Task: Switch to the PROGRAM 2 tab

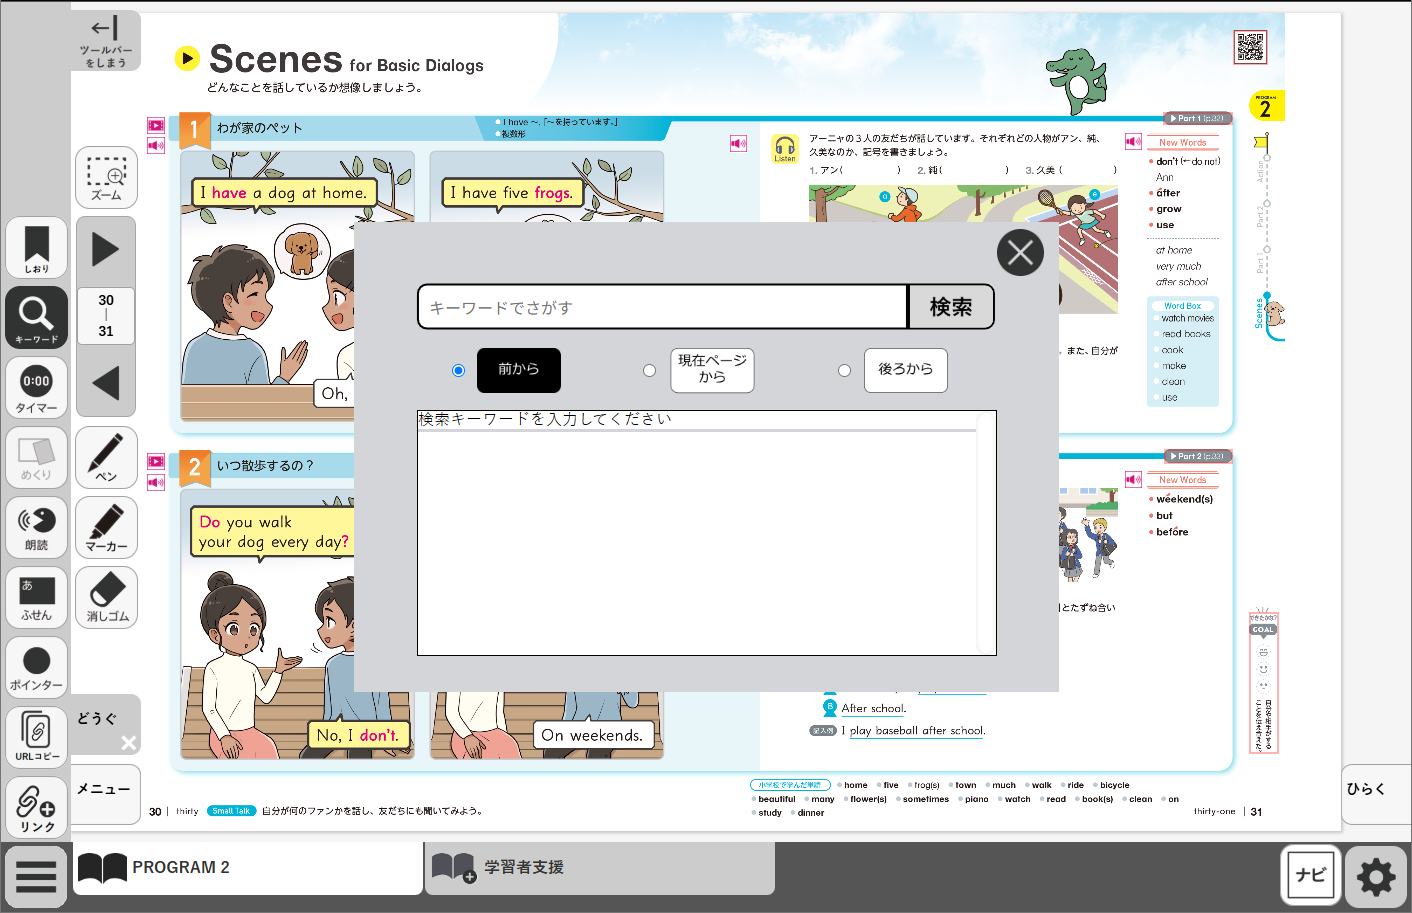Action: [x=247, y=868]
